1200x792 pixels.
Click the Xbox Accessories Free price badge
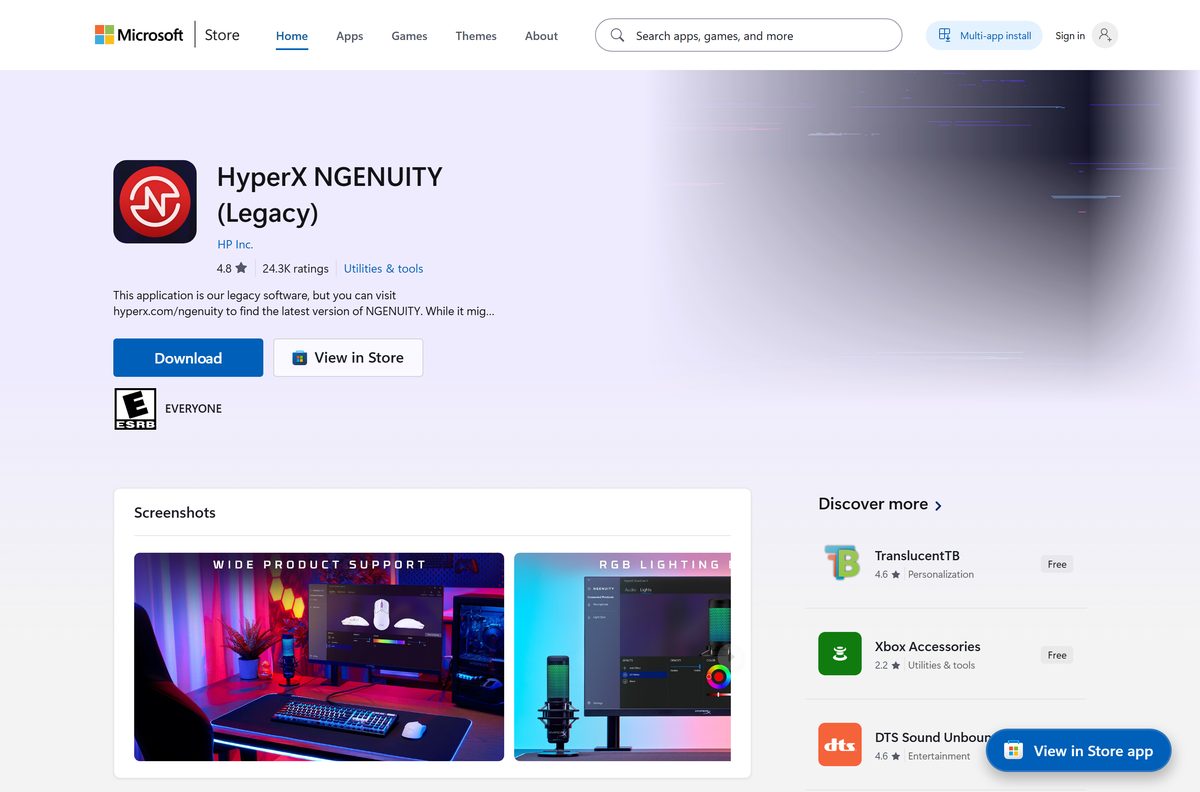tap(1057, 655)
